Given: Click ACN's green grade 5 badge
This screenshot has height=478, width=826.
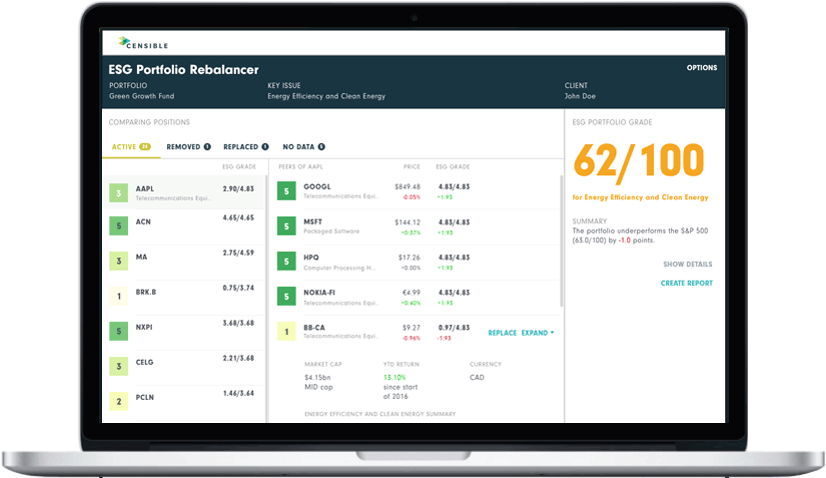Looking at the screenshot, I should tap(119, 226).
